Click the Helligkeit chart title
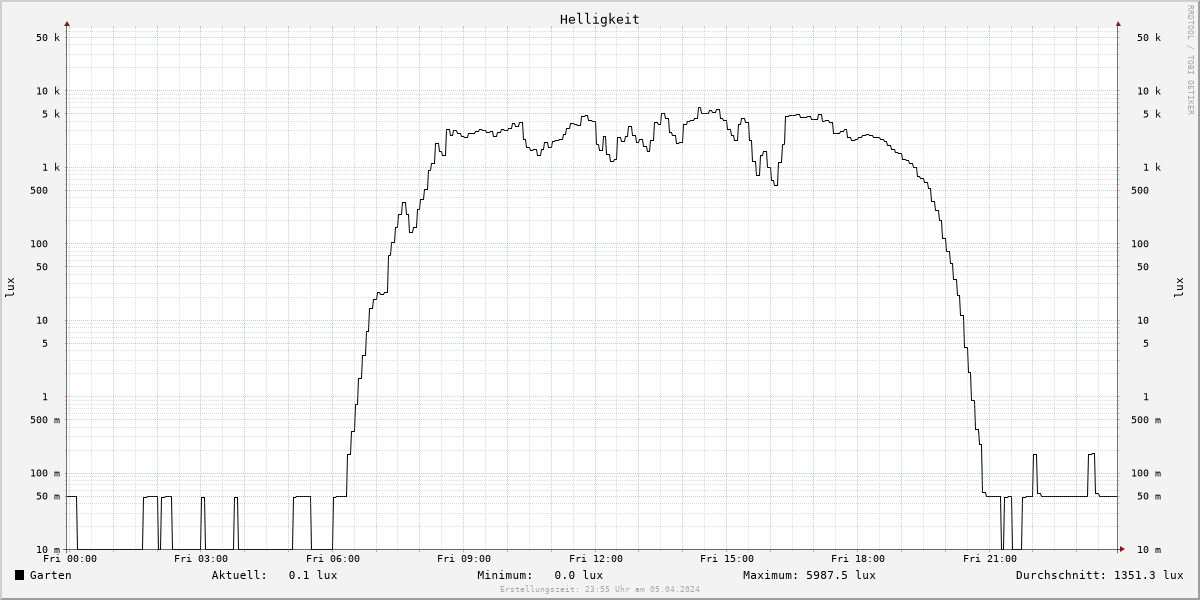1200x600 pixels. 600,19
